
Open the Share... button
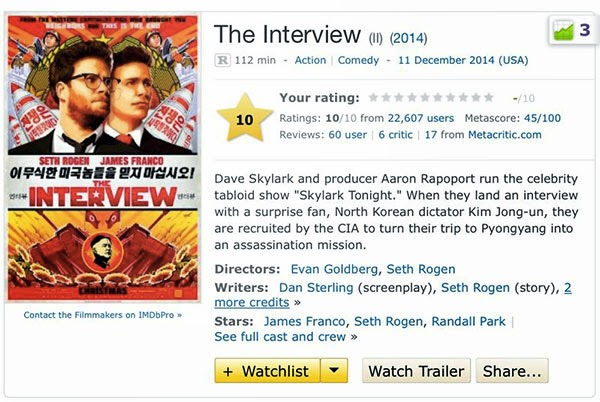coord(512,371)
